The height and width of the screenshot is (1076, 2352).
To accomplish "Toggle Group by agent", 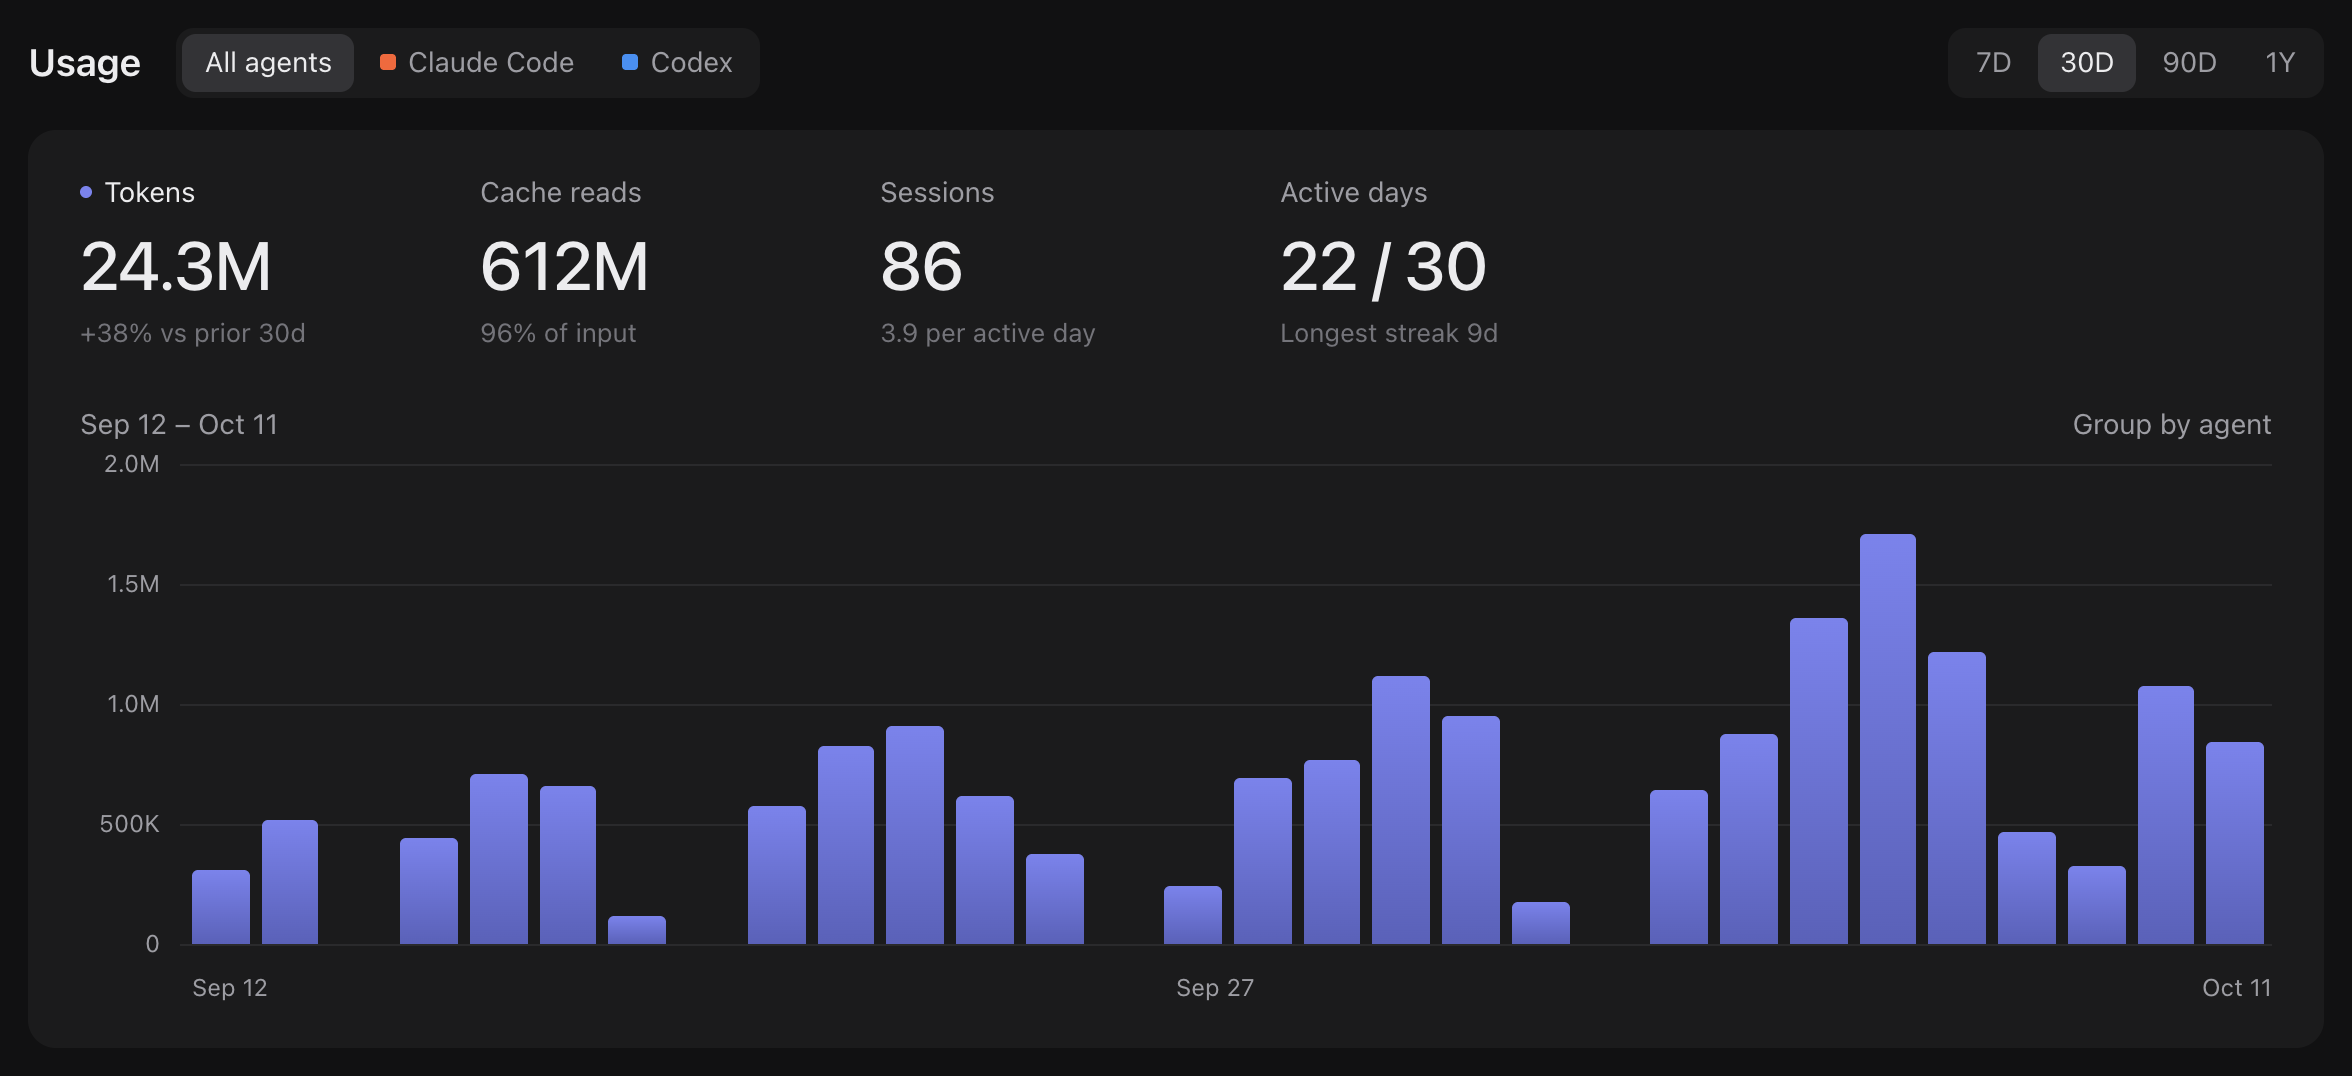I will pyautogui.click(x=2171, y=425).
